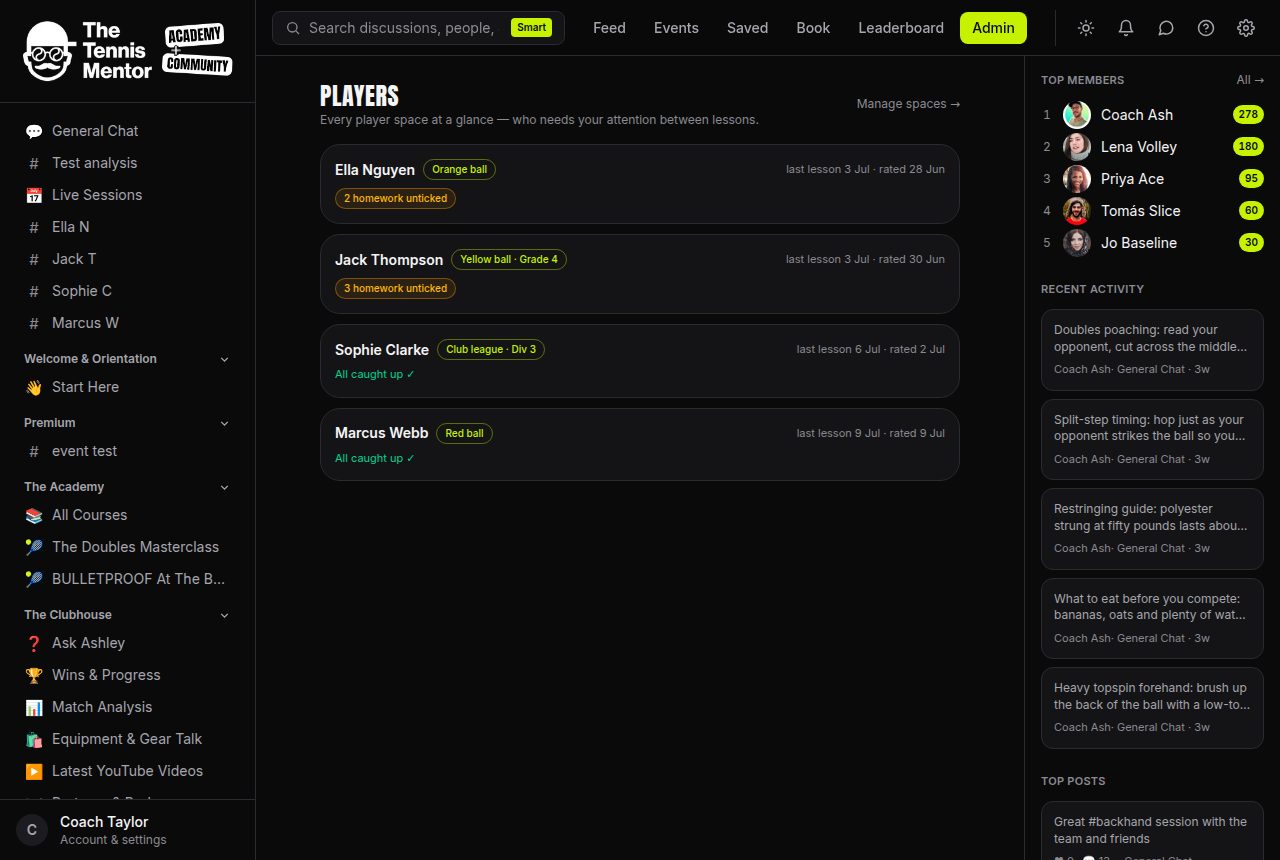Image resolution: width=1280 pixels, height=860 pixels.
Task: Click the Wins & Progress trophy icon
Action: pyautogui.click(x=34, y=675)
